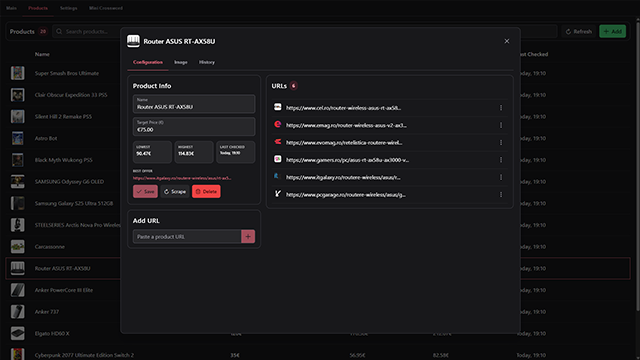The height and width of the screenshot is (360, 640).
Task: Click the Products count badge
Action: (43, 31)
